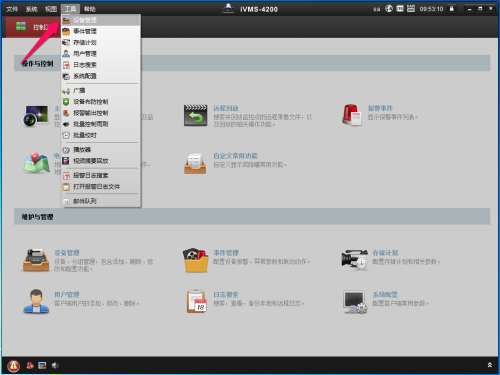Select 设备管理 in the Tools dropdown menu
The height and width of the screenshot is (375, 500).
coord(101,20)
